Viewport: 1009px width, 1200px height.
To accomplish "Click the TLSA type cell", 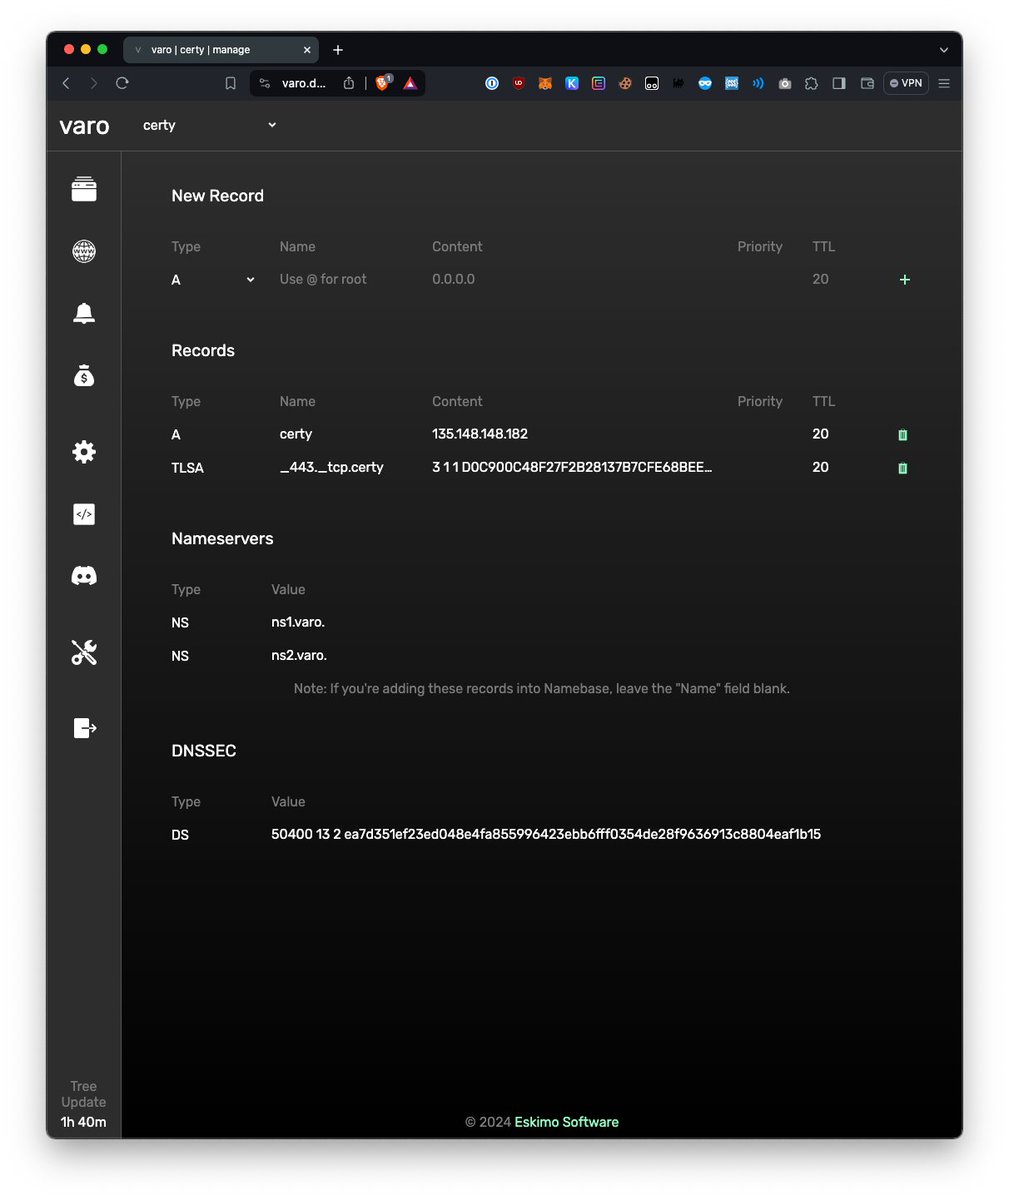I will 188,468.
